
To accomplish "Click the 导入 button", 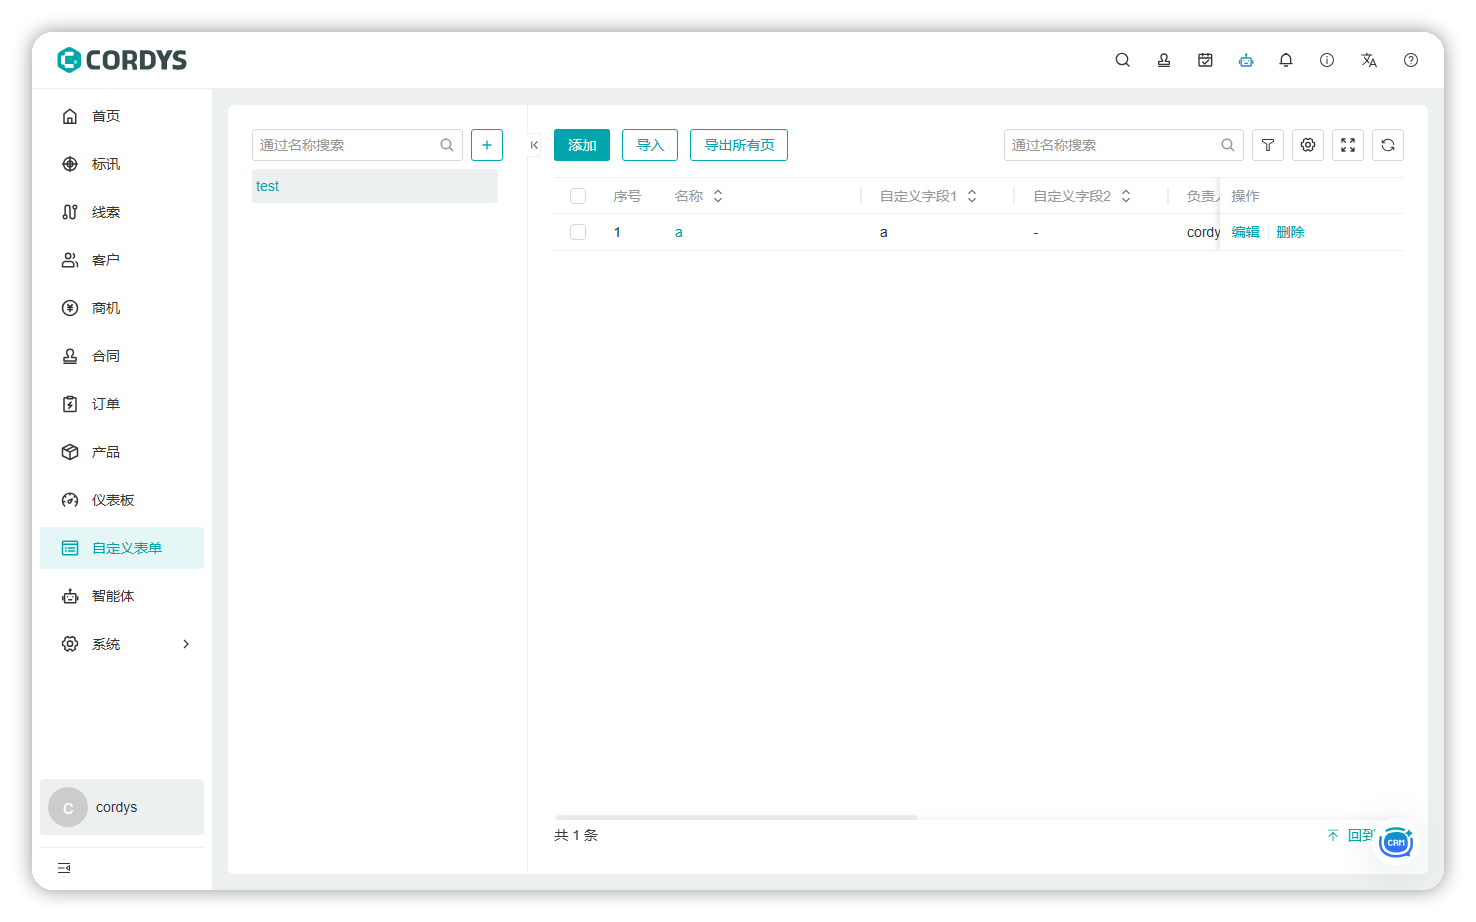I will tap(650, 145).
